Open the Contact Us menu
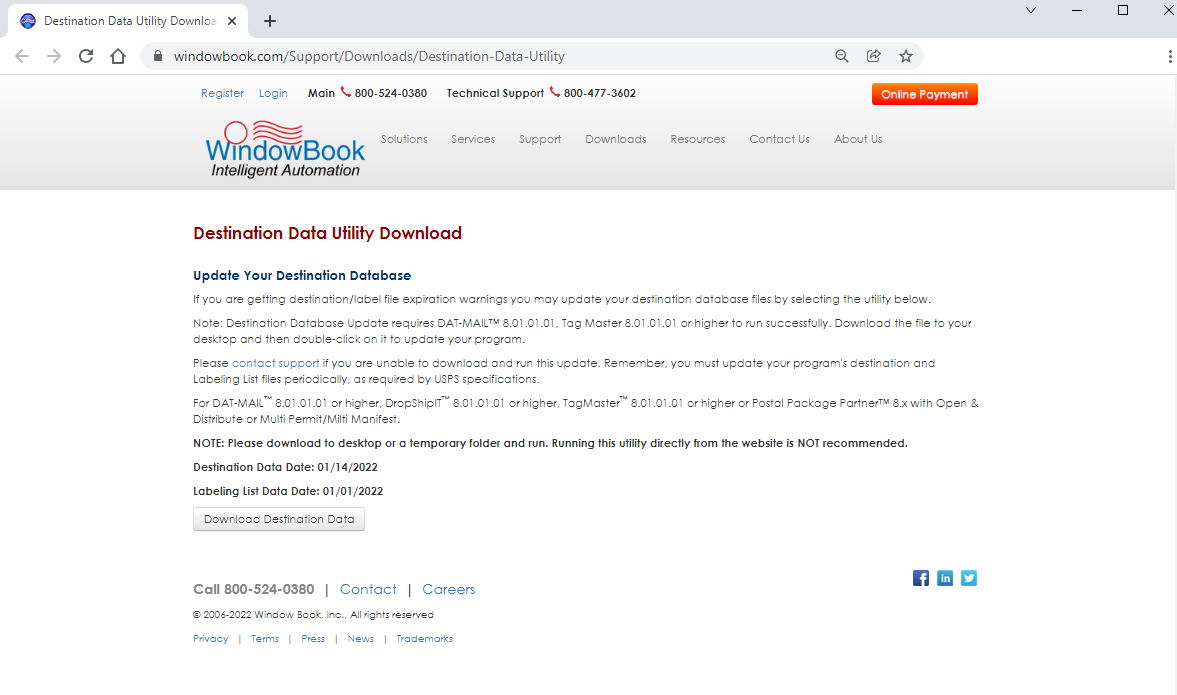The image size is (1177, 695). [779, 140]
